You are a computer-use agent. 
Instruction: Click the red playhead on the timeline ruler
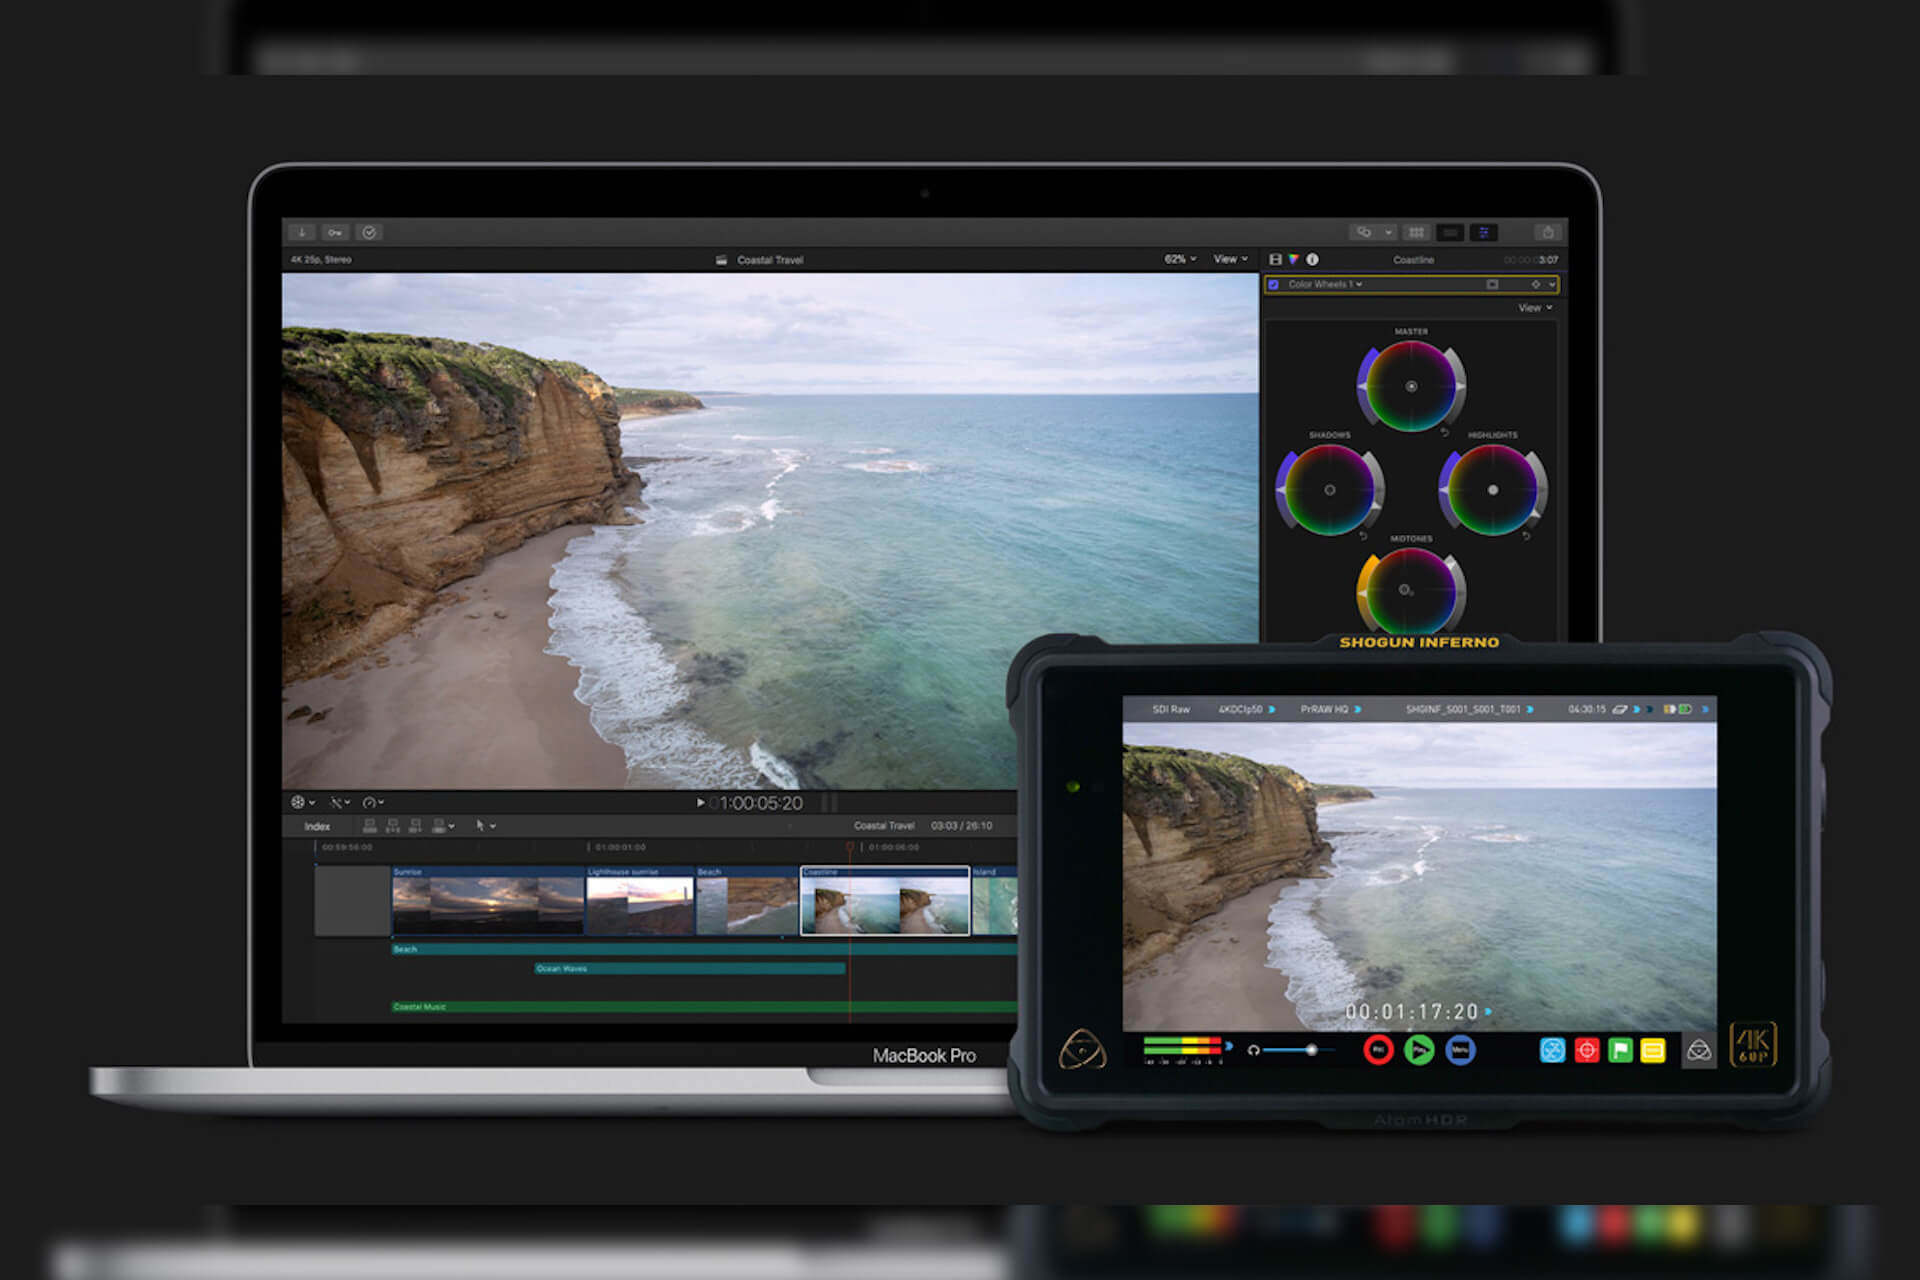coord(850,847)
